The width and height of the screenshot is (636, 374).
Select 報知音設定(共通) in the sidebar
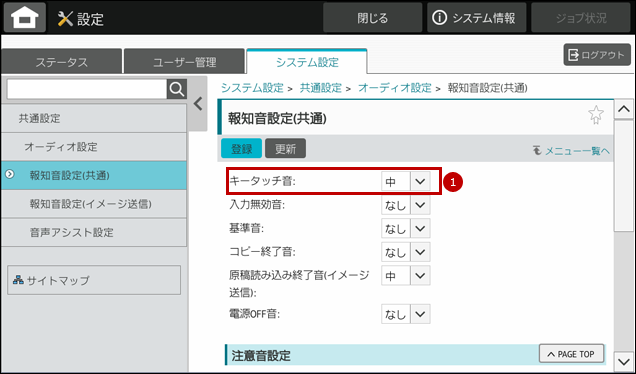pyautogui.click(x=94, y=175)
